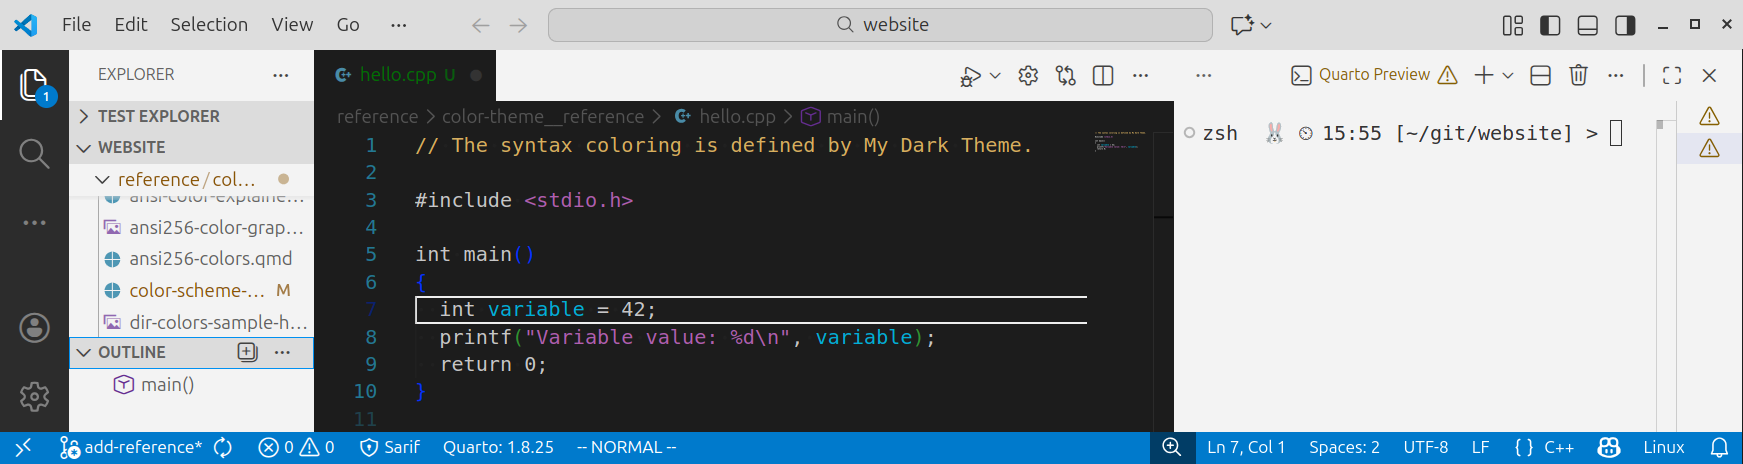This screenshot has width=1743, height=464.
Task: Split the terminal panel
Action: [1540, 75]
